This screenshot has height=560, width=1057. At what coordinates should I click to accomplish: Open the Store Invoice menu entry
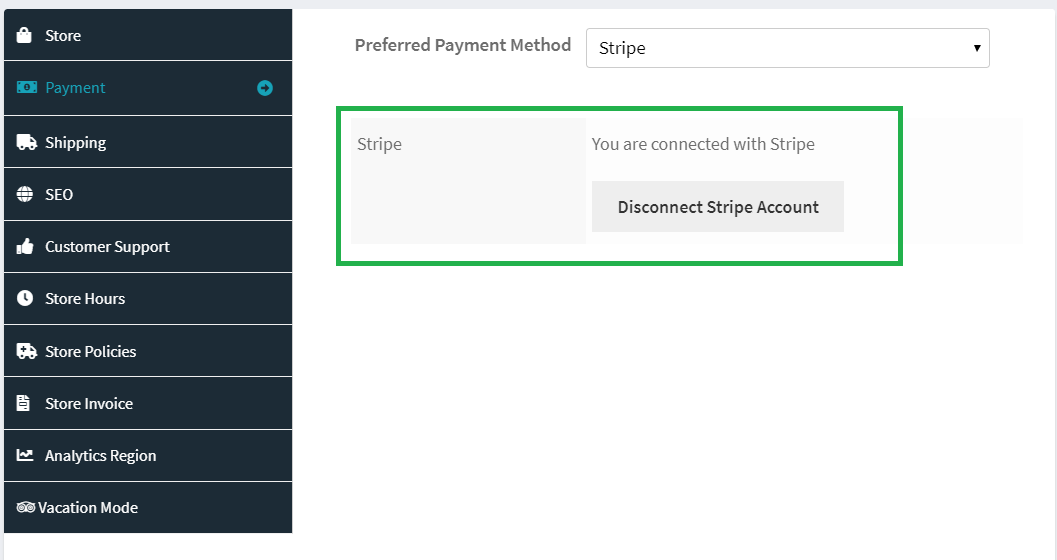coord(89,404)
